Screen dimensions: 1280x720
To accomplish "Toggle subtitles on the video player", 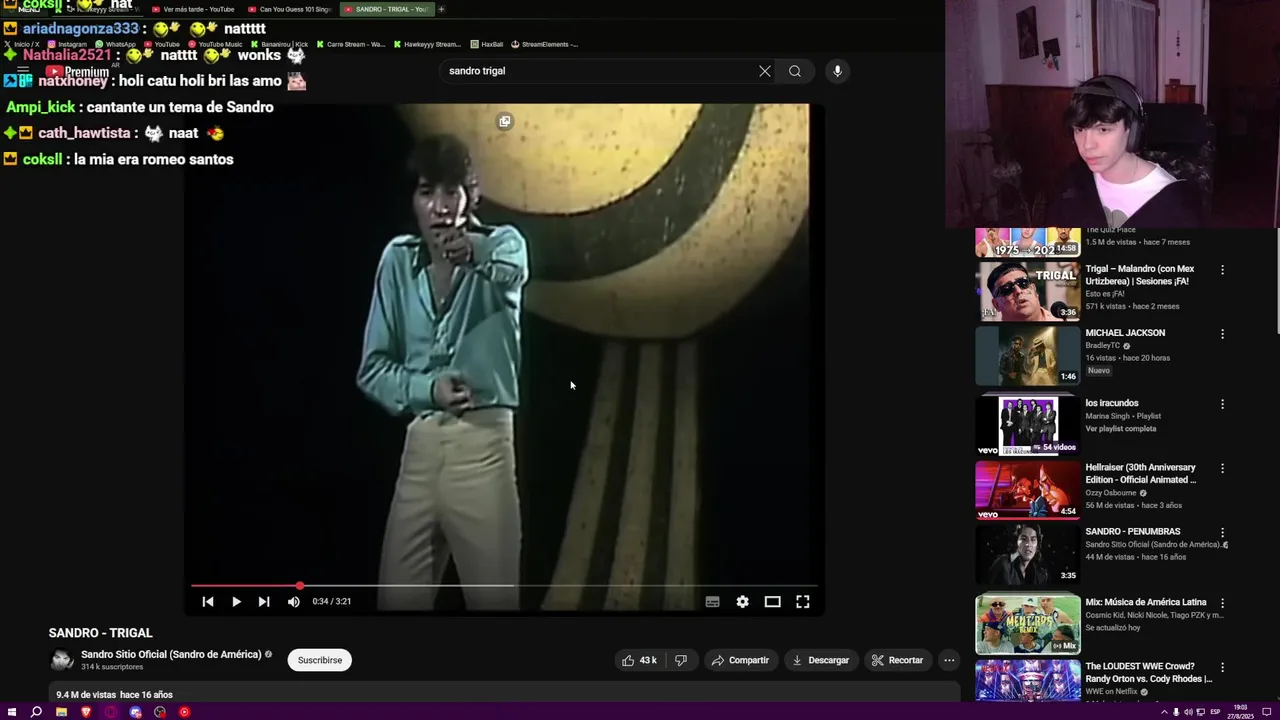I will 712,602.
